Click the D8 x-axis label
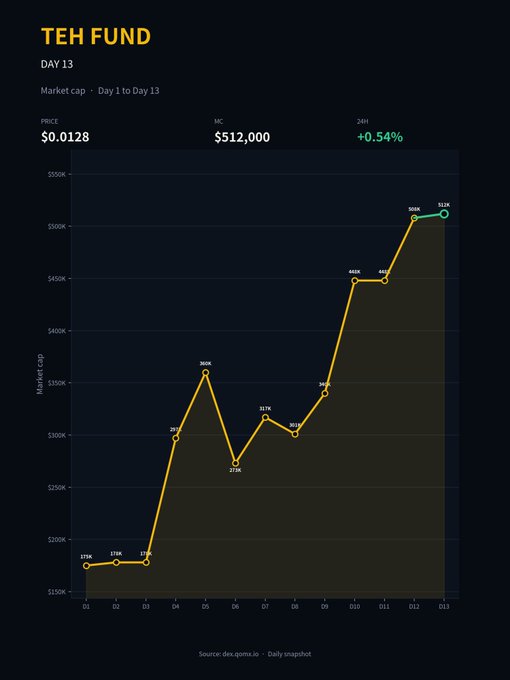Screen dimensions: 510x680 click(x=295, y=607)
